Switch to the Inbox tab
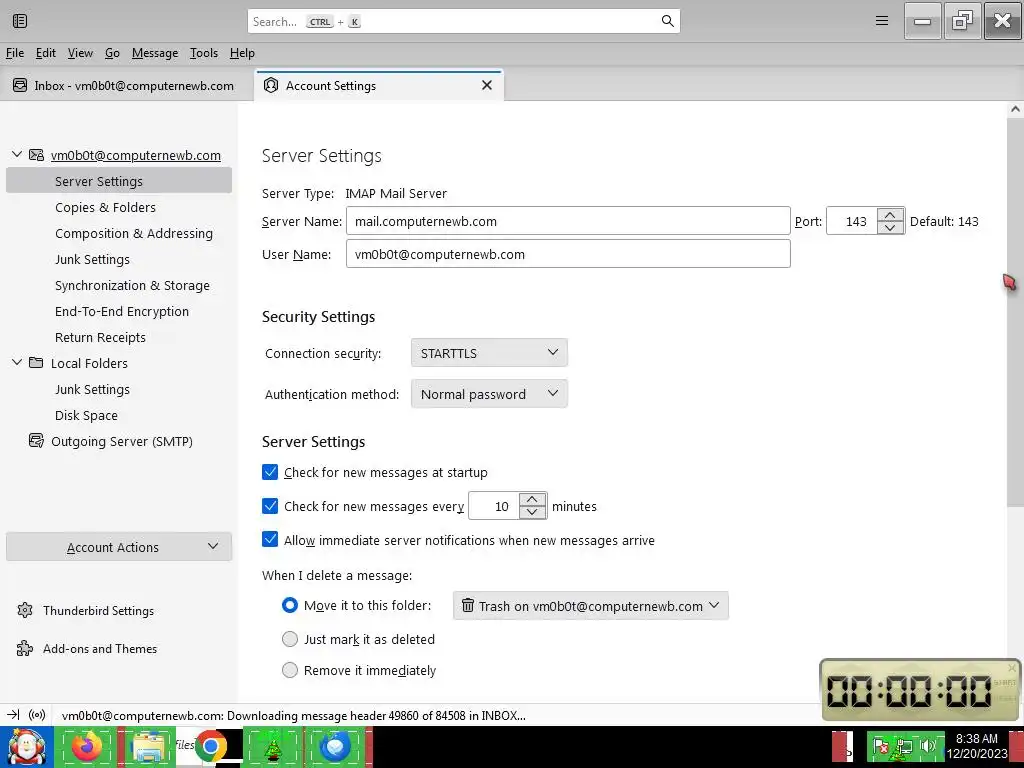The image size is (1024, 768). [127, 86]
